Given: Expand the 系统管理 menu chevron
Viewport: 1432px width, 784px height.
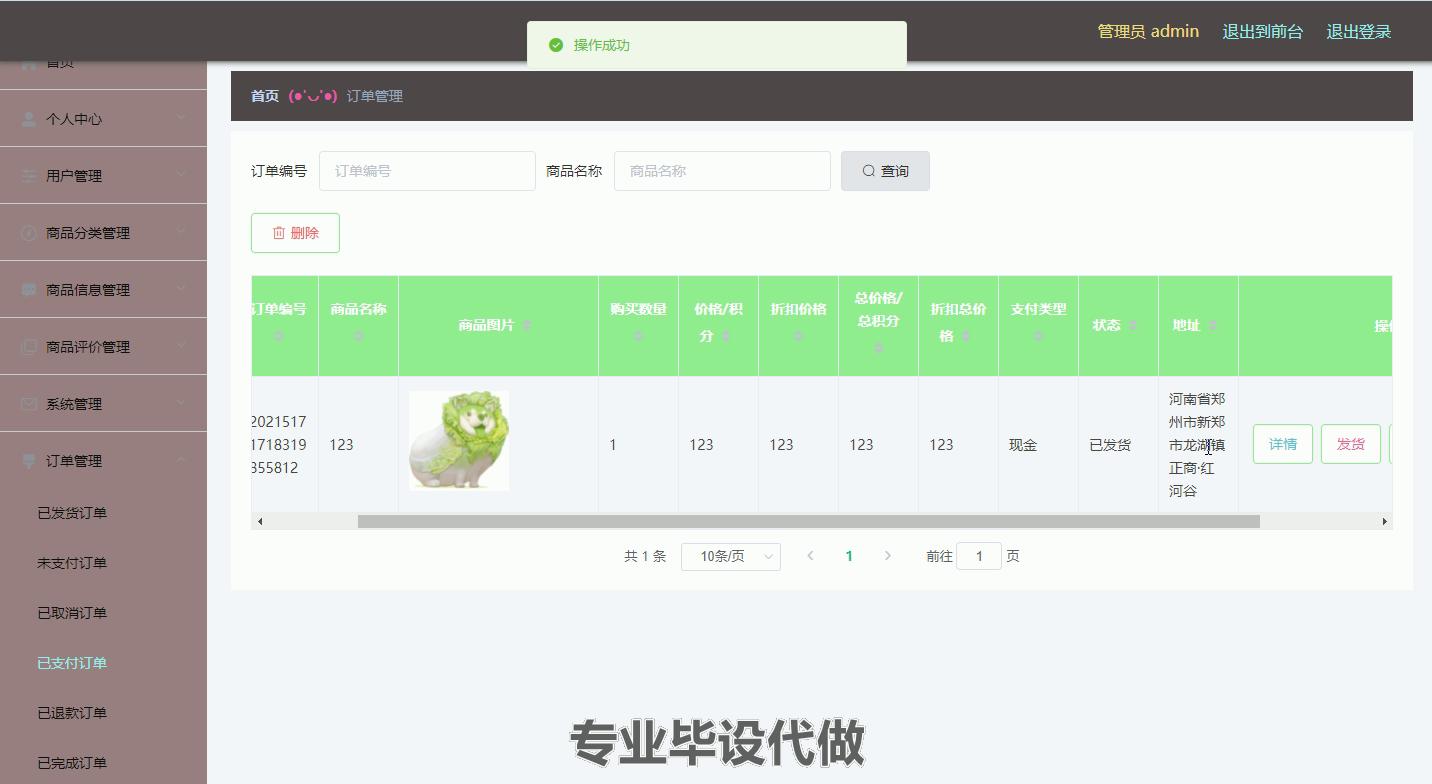Looking at the screenshot, I should (x=181, y=403).
